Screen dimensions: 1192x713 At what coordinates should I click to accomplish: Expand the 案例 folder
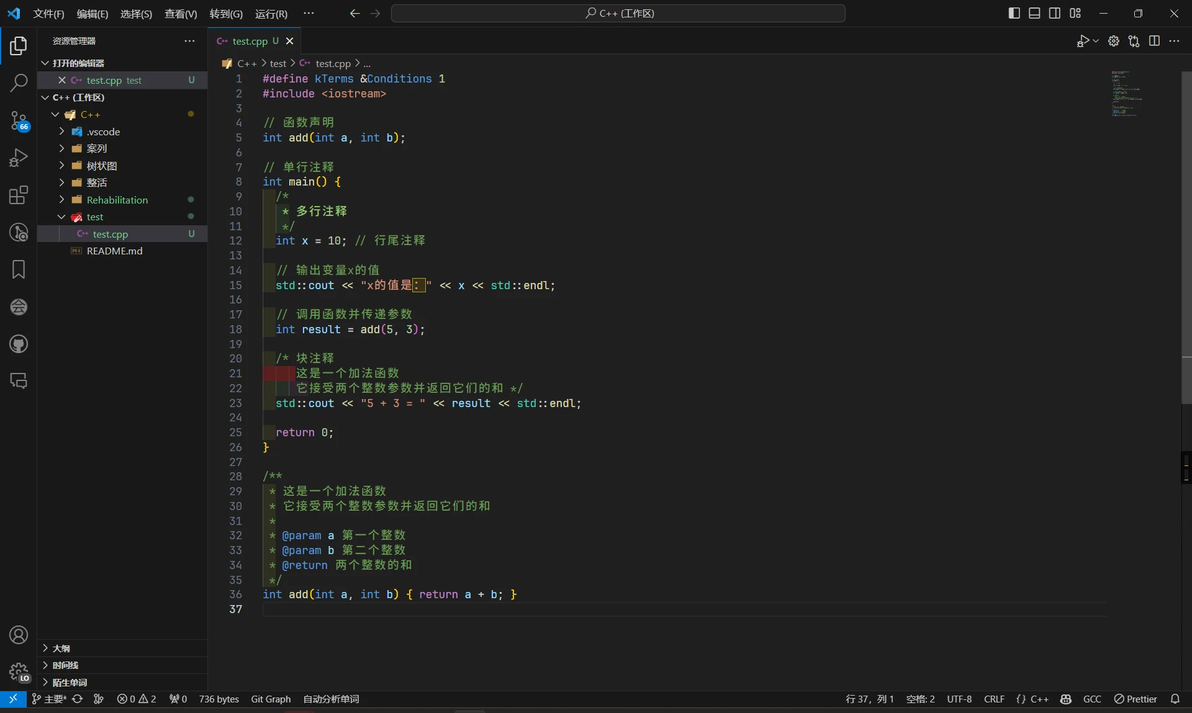click(122, 148)
